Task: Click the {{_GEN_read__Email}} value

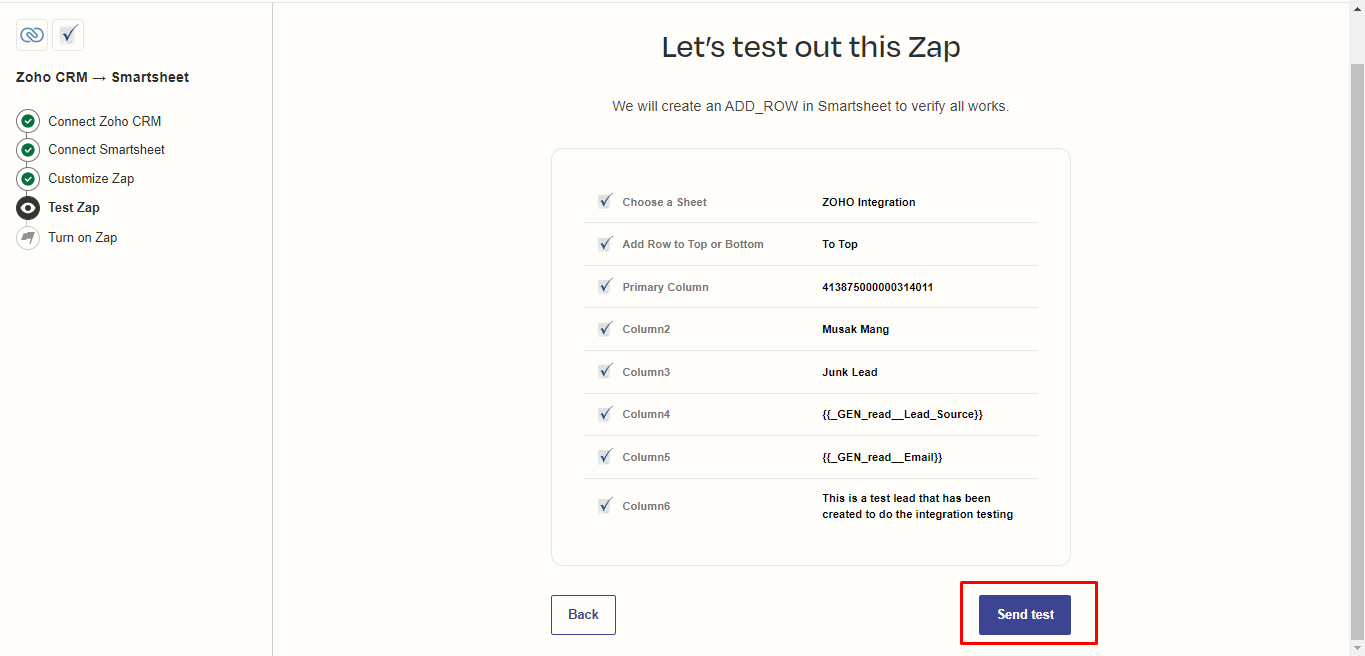Action: 882,457
